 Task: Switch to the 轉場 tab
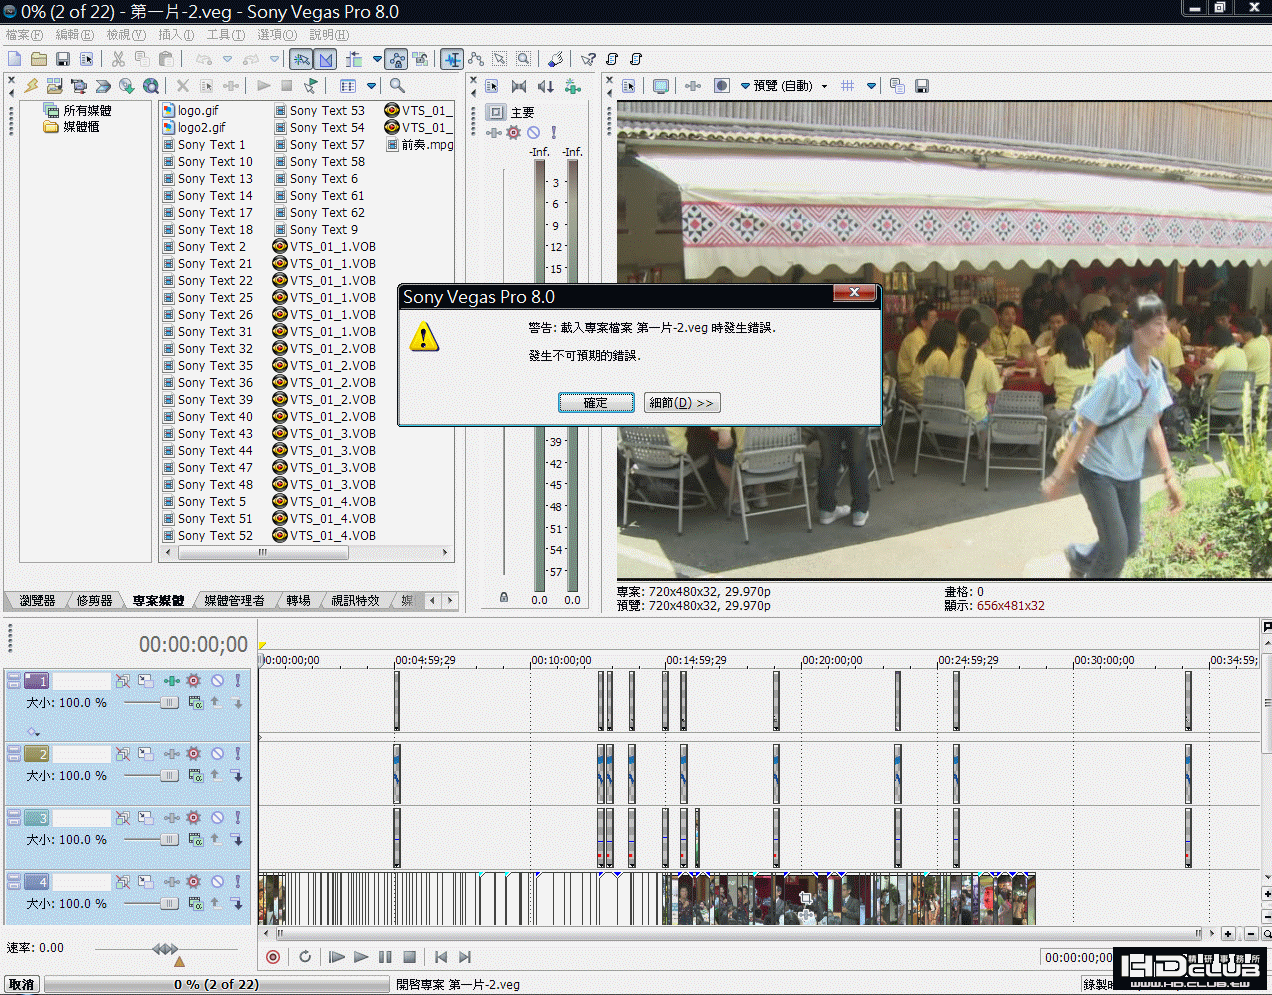298,601
